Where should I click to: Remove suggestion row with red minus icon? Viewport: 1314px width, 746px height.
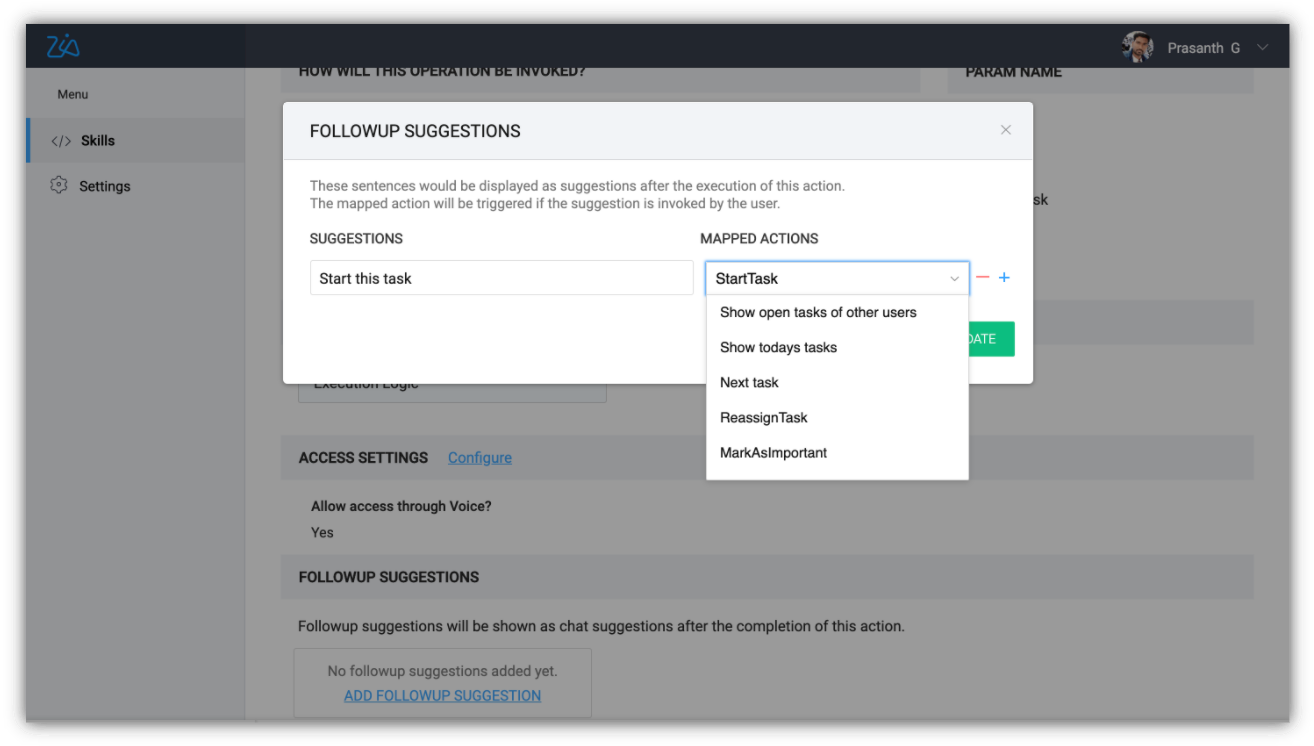tap(983, 278)
